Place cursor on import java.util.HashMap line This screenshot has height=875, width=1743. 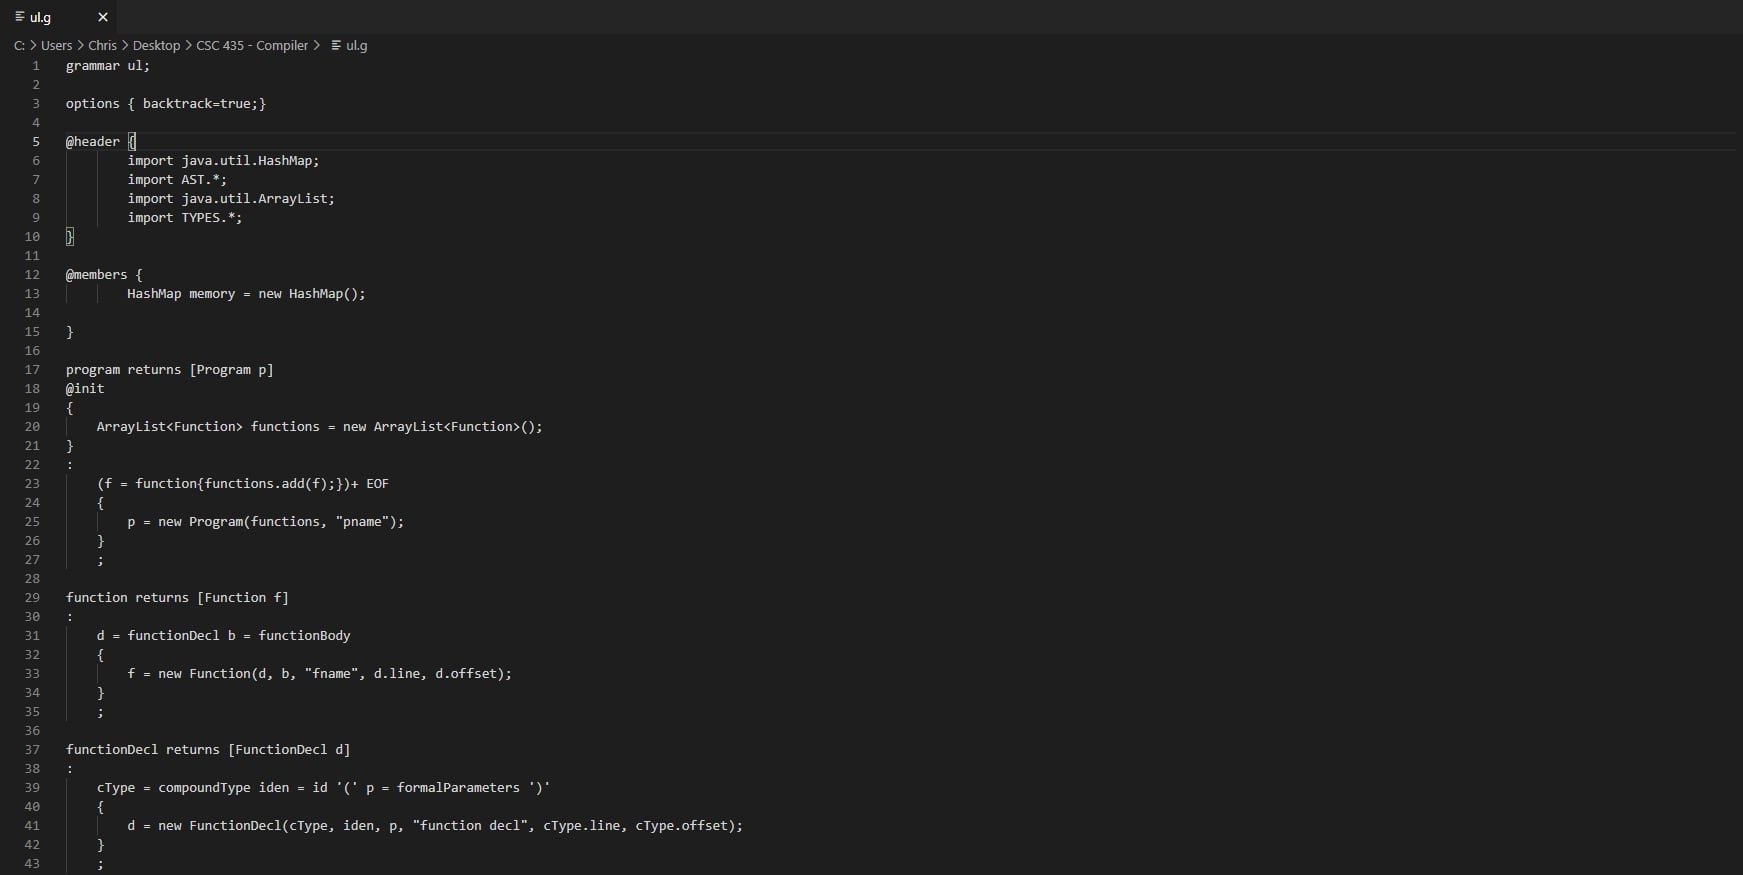[x=223, y=161]
